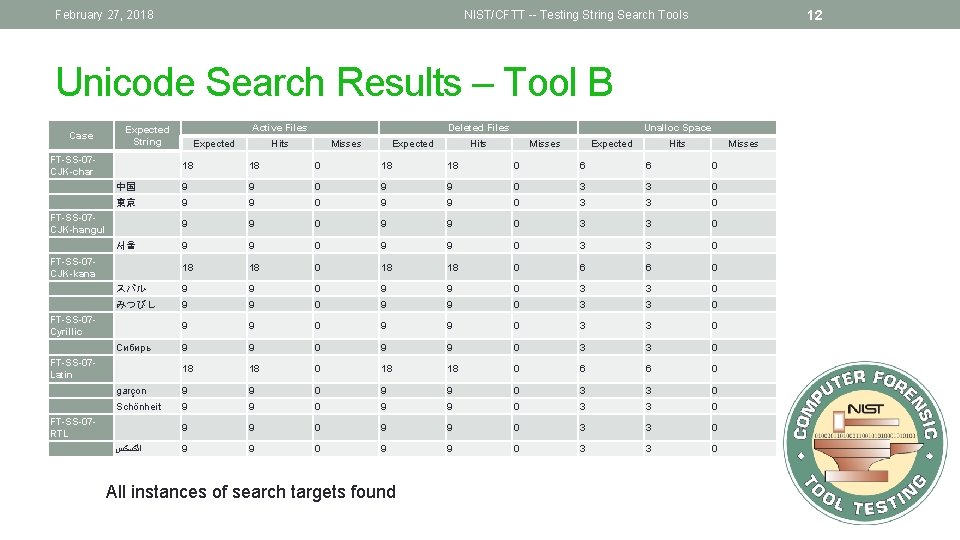Click the Misses subheader under Deleted Files
960x540 pixels.
tap(544, 143)
